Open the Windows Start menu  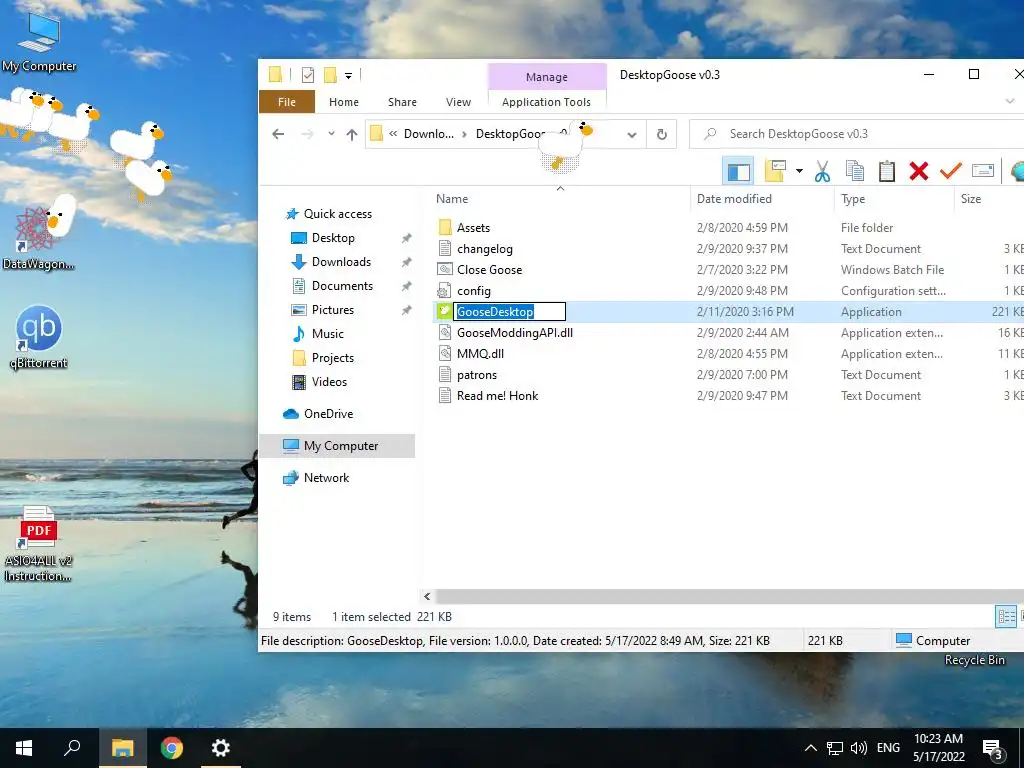point(24,748)
